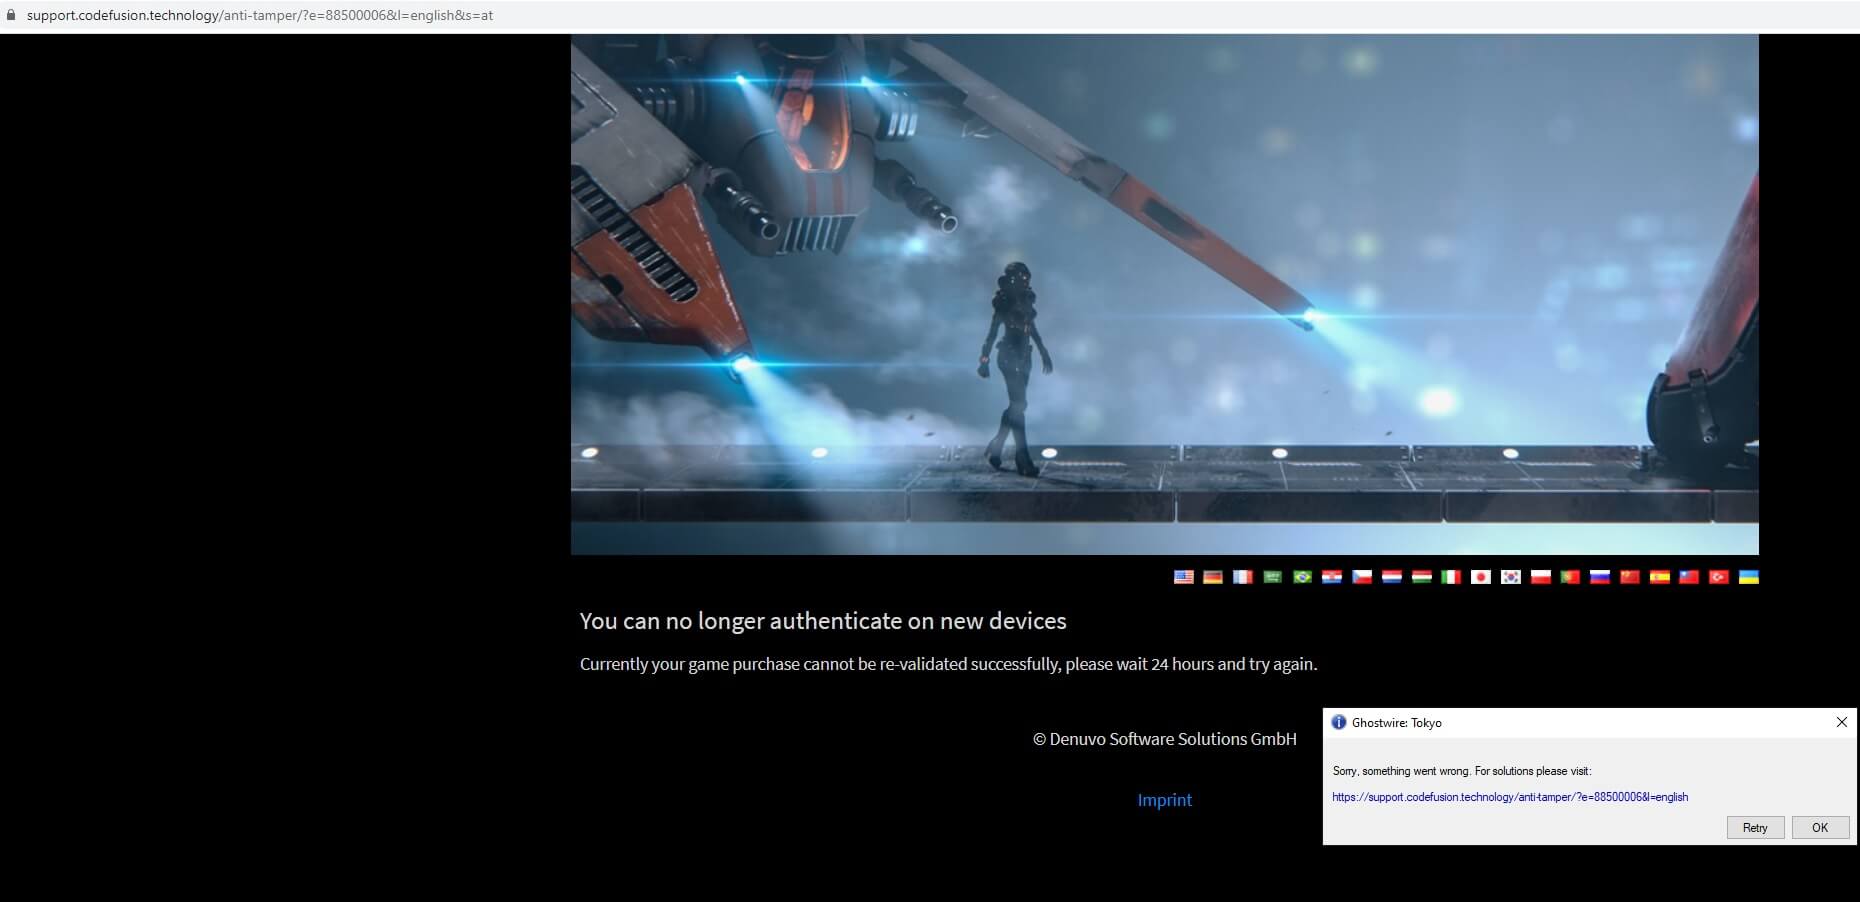This screenshot has width=1860, height=902.
Task: Open the Imprint link
Action: (1164, 800)
